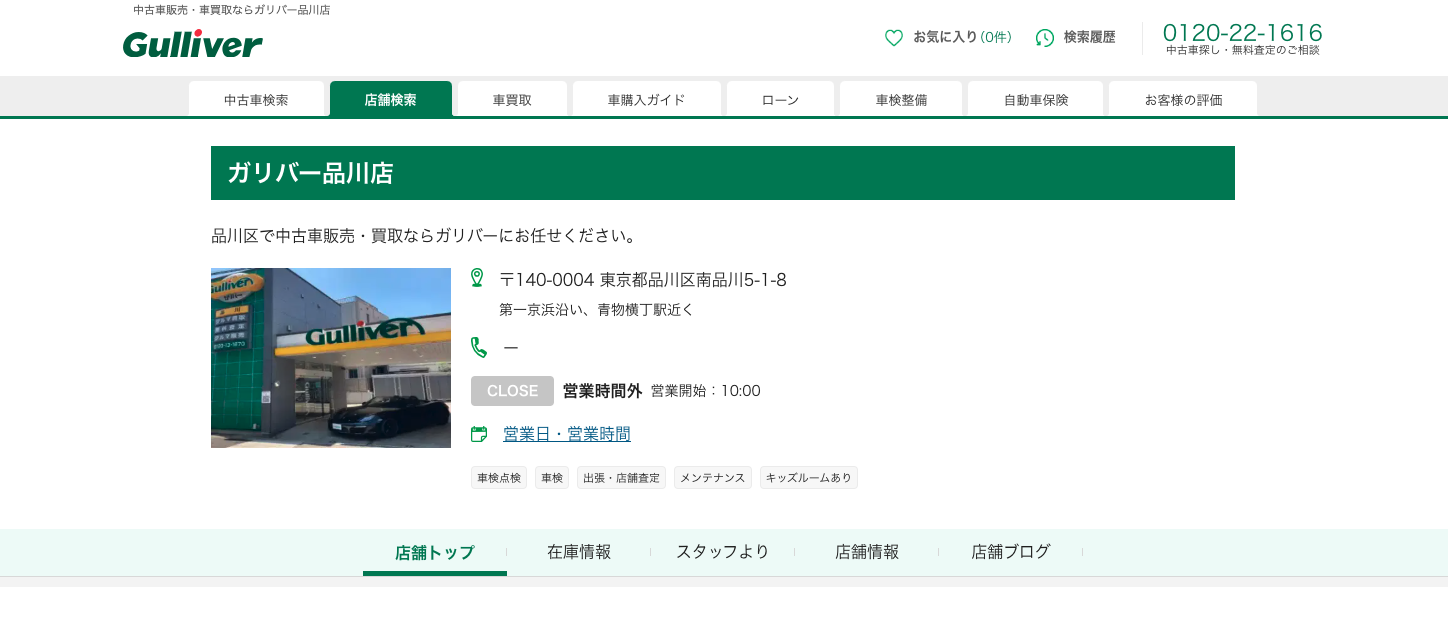The height and width of the screenshot is (627, 1448).
Task: Click the calendar icon beside business hours
Action: point(479,434)
